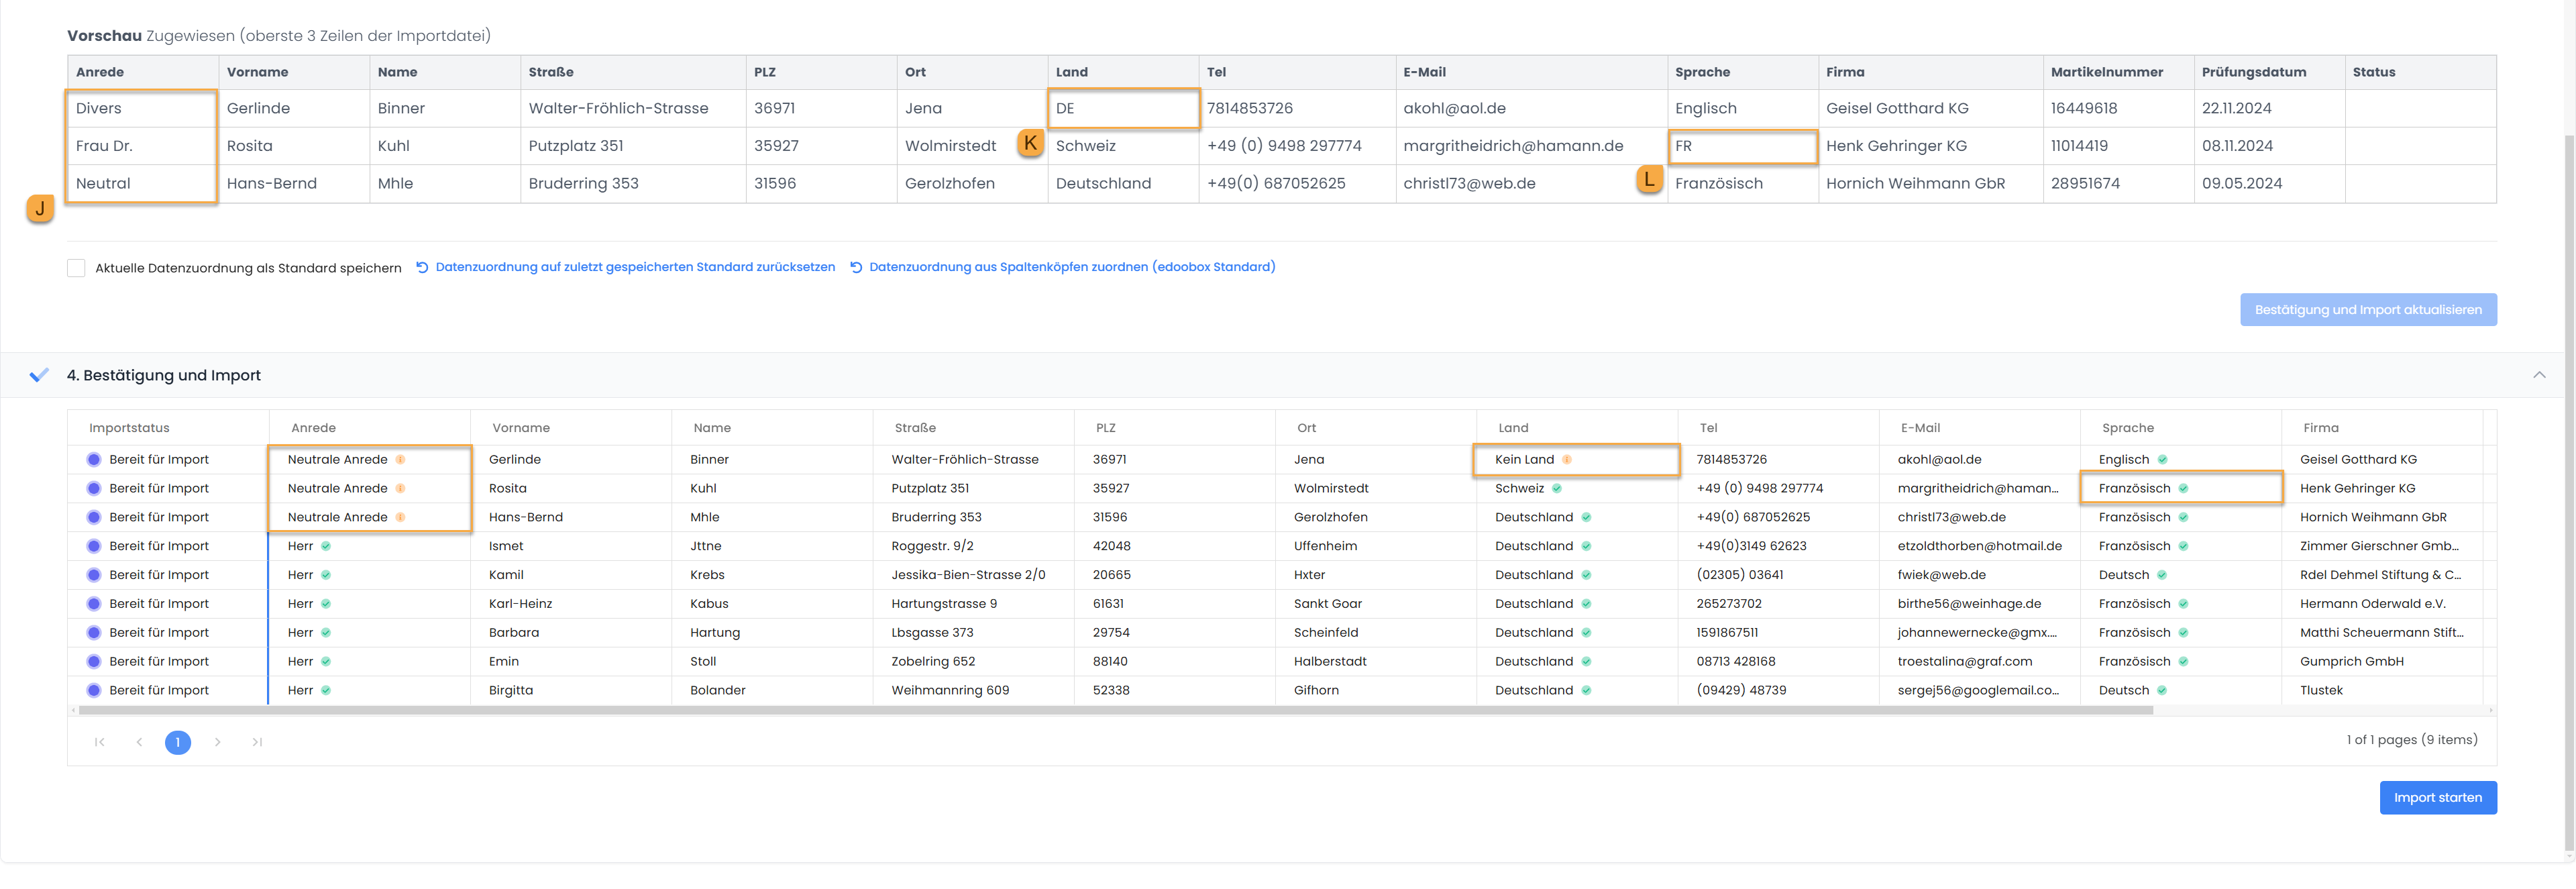
Task: Collapse the Bestätigung und Import section chevron
Action: pyautogui.click(x=2539, y=375)
